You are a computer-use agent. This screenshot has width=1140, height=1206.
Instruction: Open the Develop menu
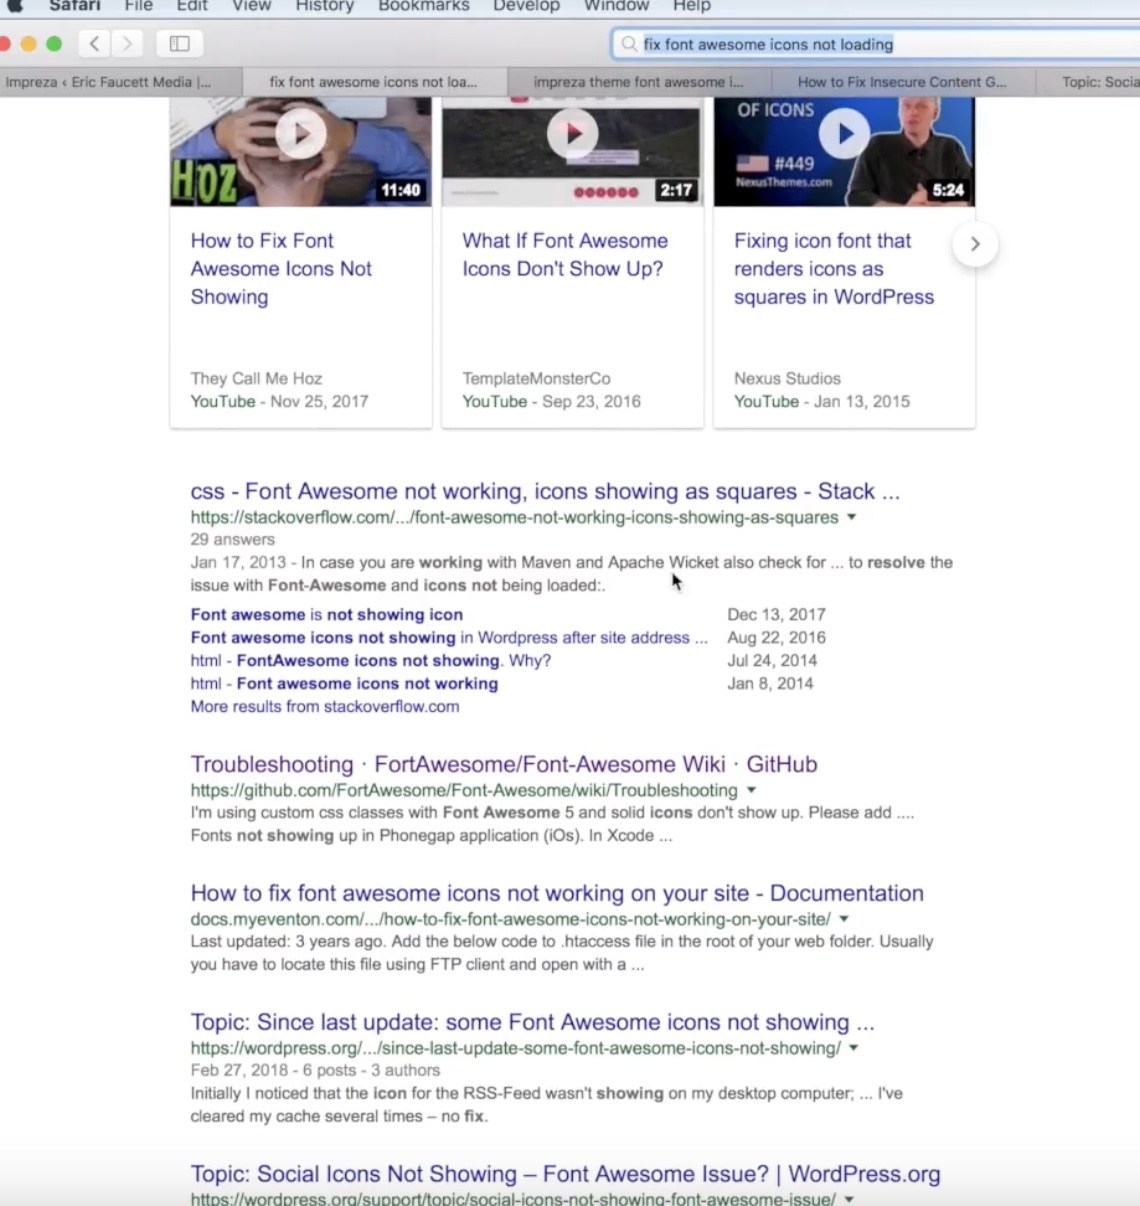tap(526, 6)
